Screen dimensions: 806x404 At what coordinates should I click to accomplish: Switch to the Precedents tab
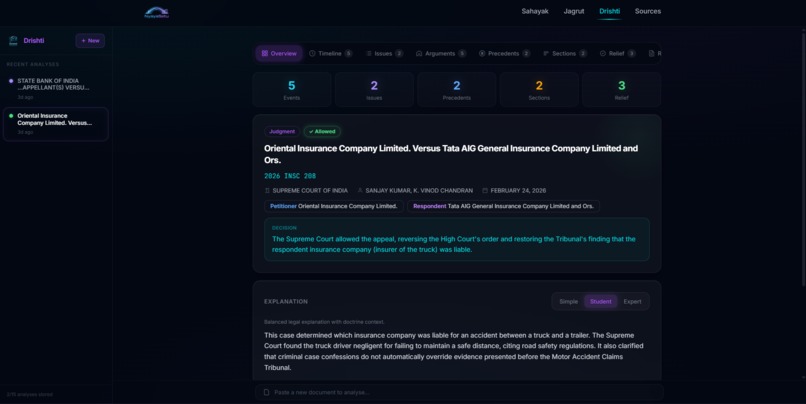[504, 53]
